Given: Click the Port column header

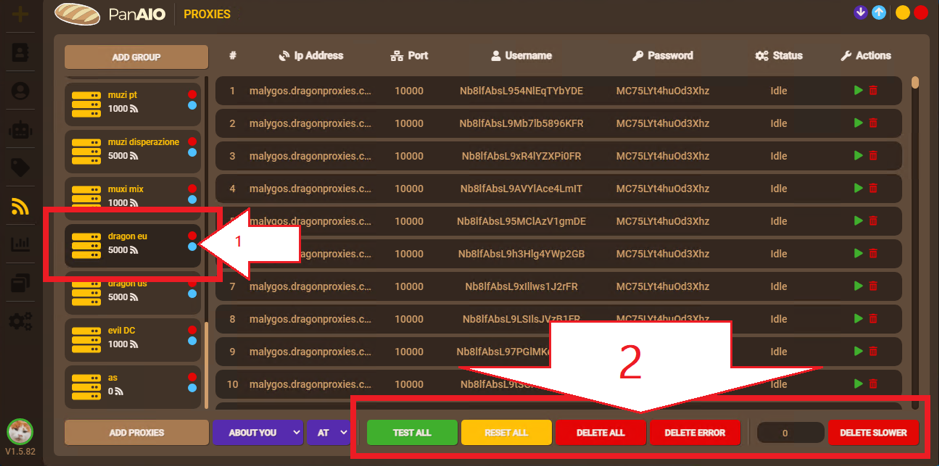Looking at the screenshot, I should tap(409, 56).
